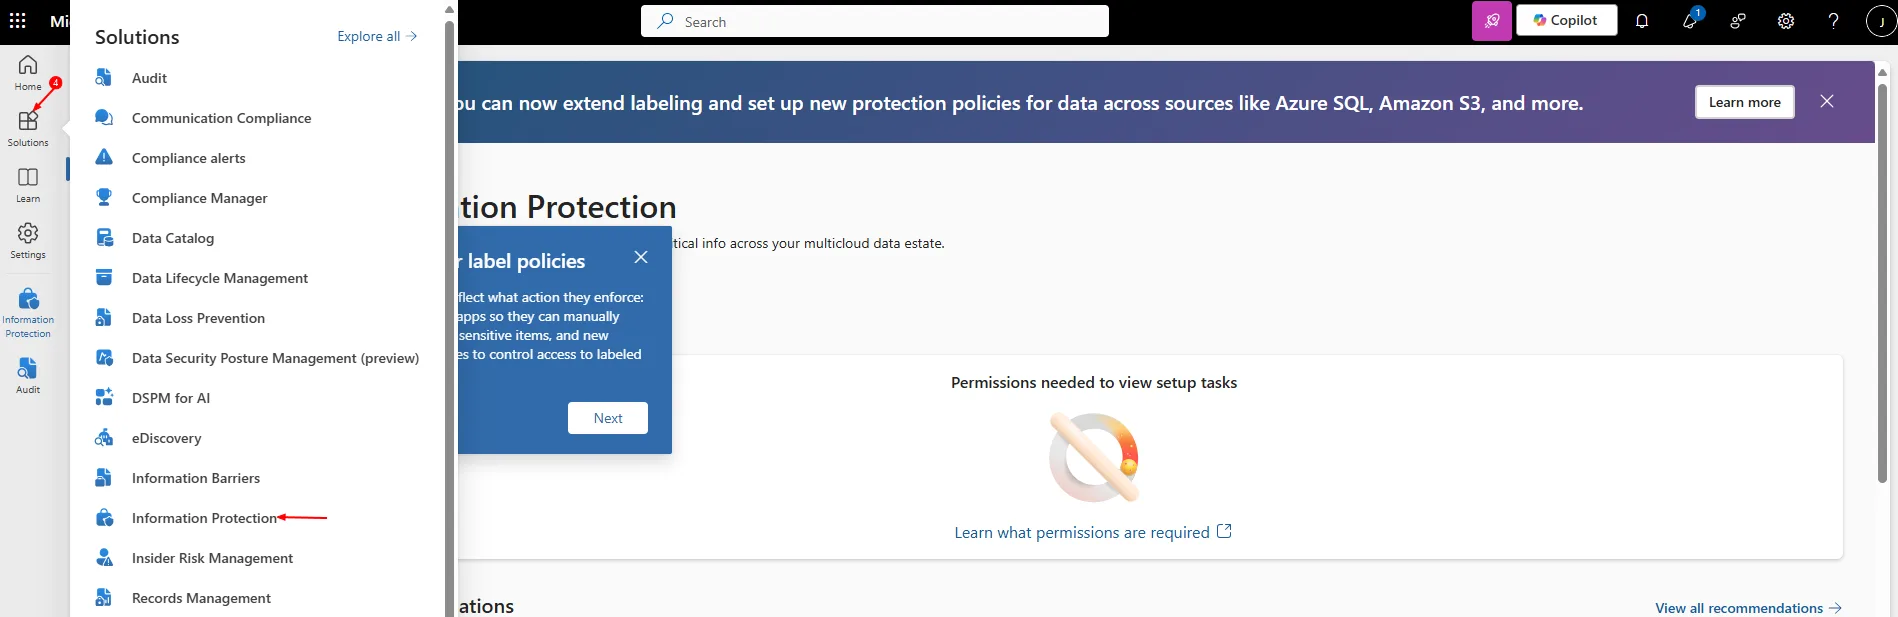The height and width of the screenshot is (617, 1898).
Task: Open the help question mark icon
Action: 1833,21
